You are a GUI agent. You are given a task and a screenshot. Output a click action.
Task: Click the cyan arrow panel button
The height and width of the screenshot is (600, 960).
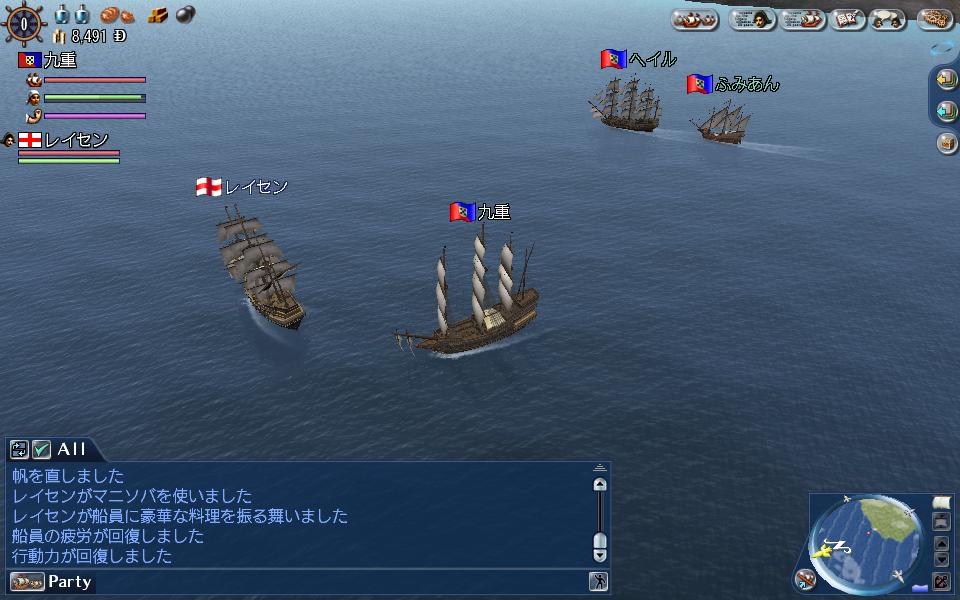click(x=947, y=111)
